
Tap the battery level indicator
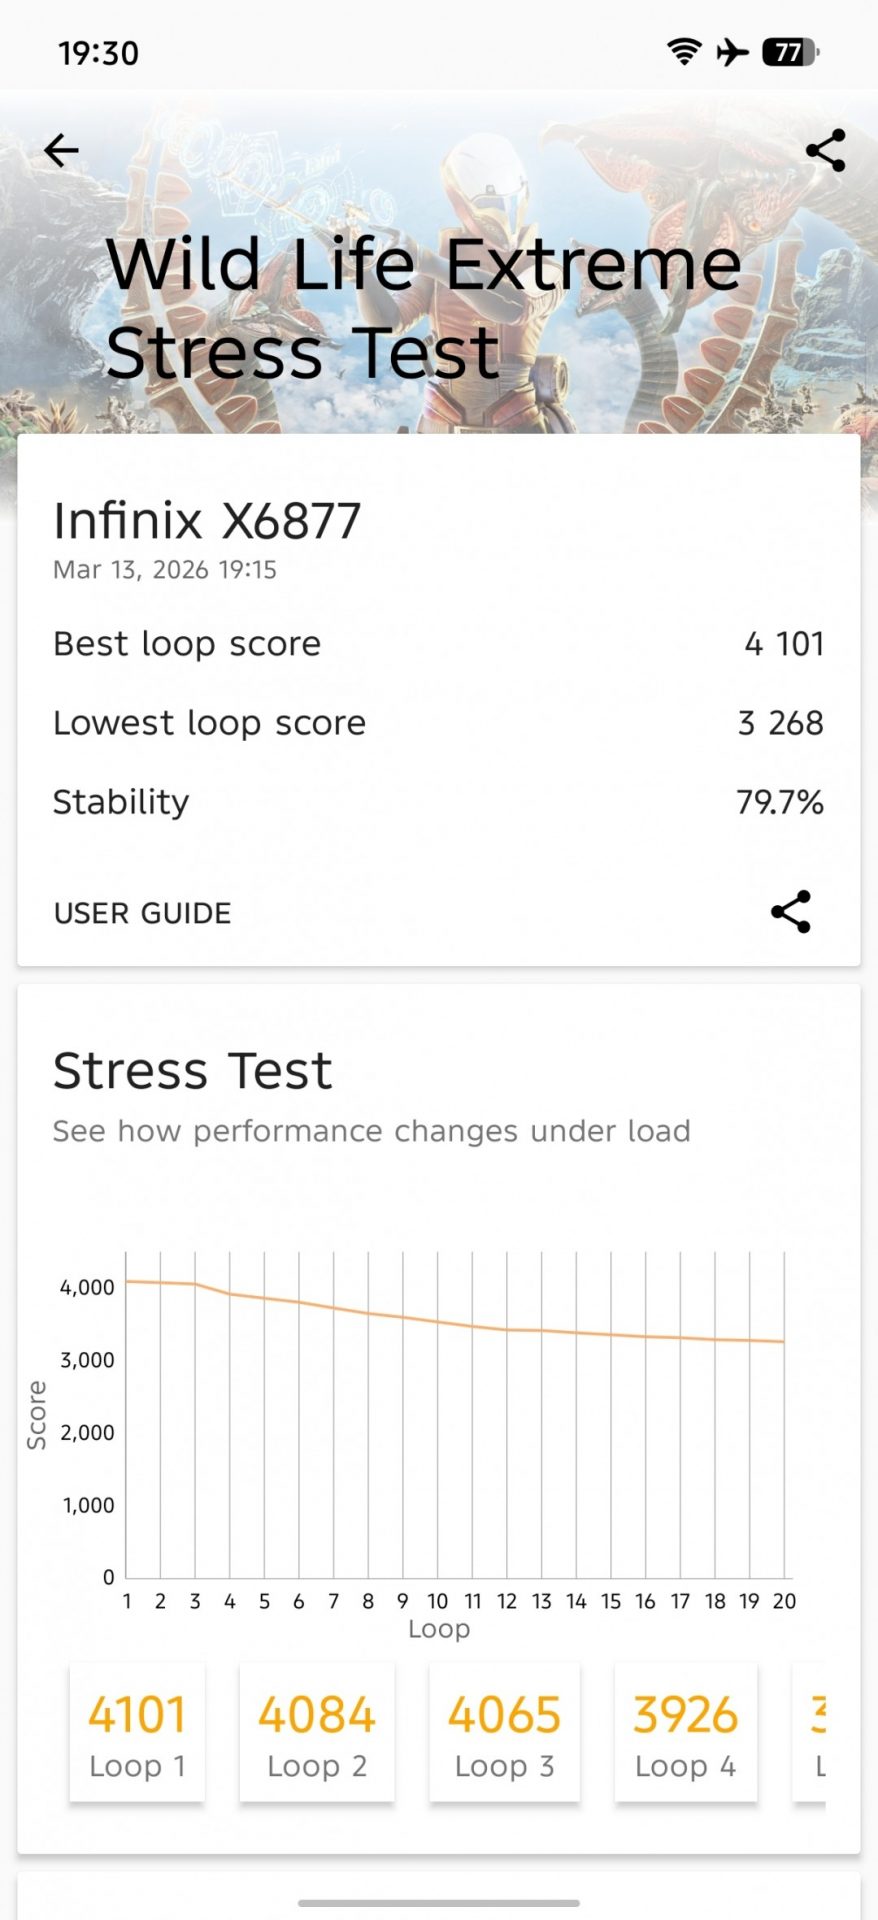coord(790,52)
